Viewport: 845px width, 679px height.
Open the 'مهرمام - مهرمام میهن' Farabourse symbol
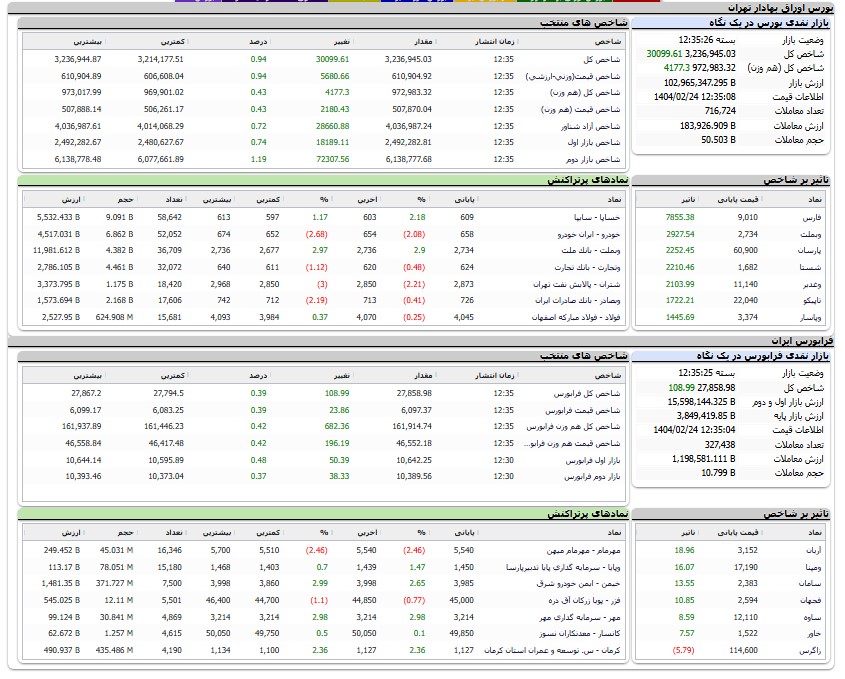(584, 551)
